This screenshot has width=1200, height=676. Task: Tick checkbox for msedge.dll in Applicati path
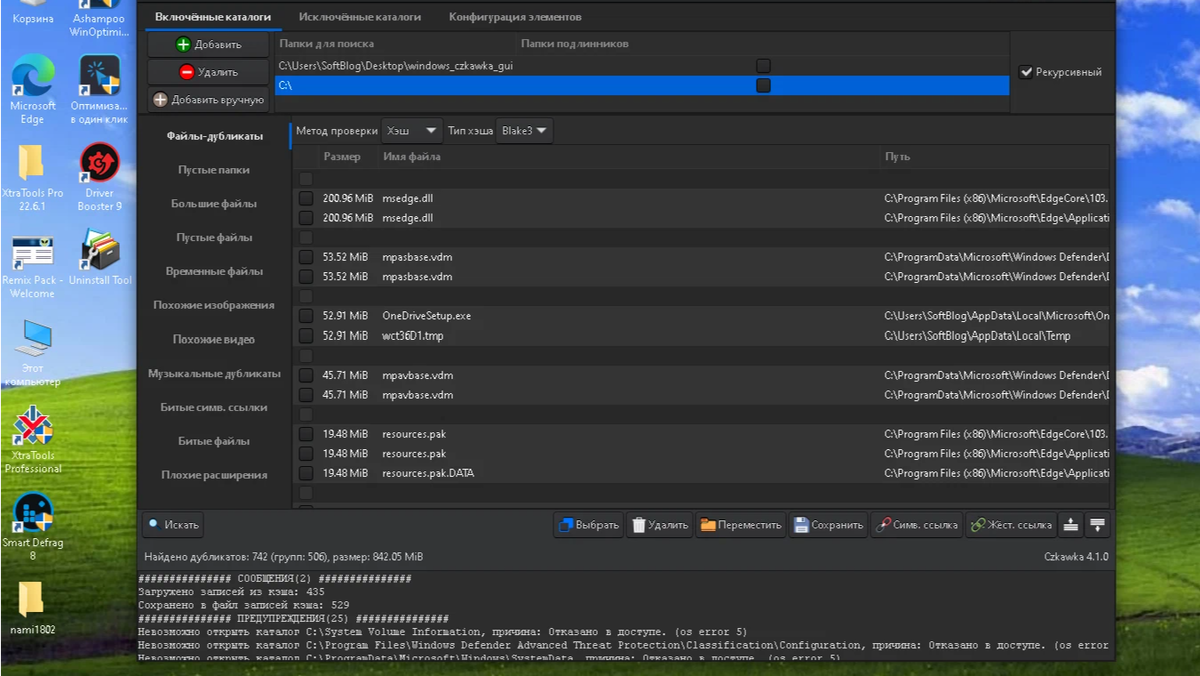[306, 218]
